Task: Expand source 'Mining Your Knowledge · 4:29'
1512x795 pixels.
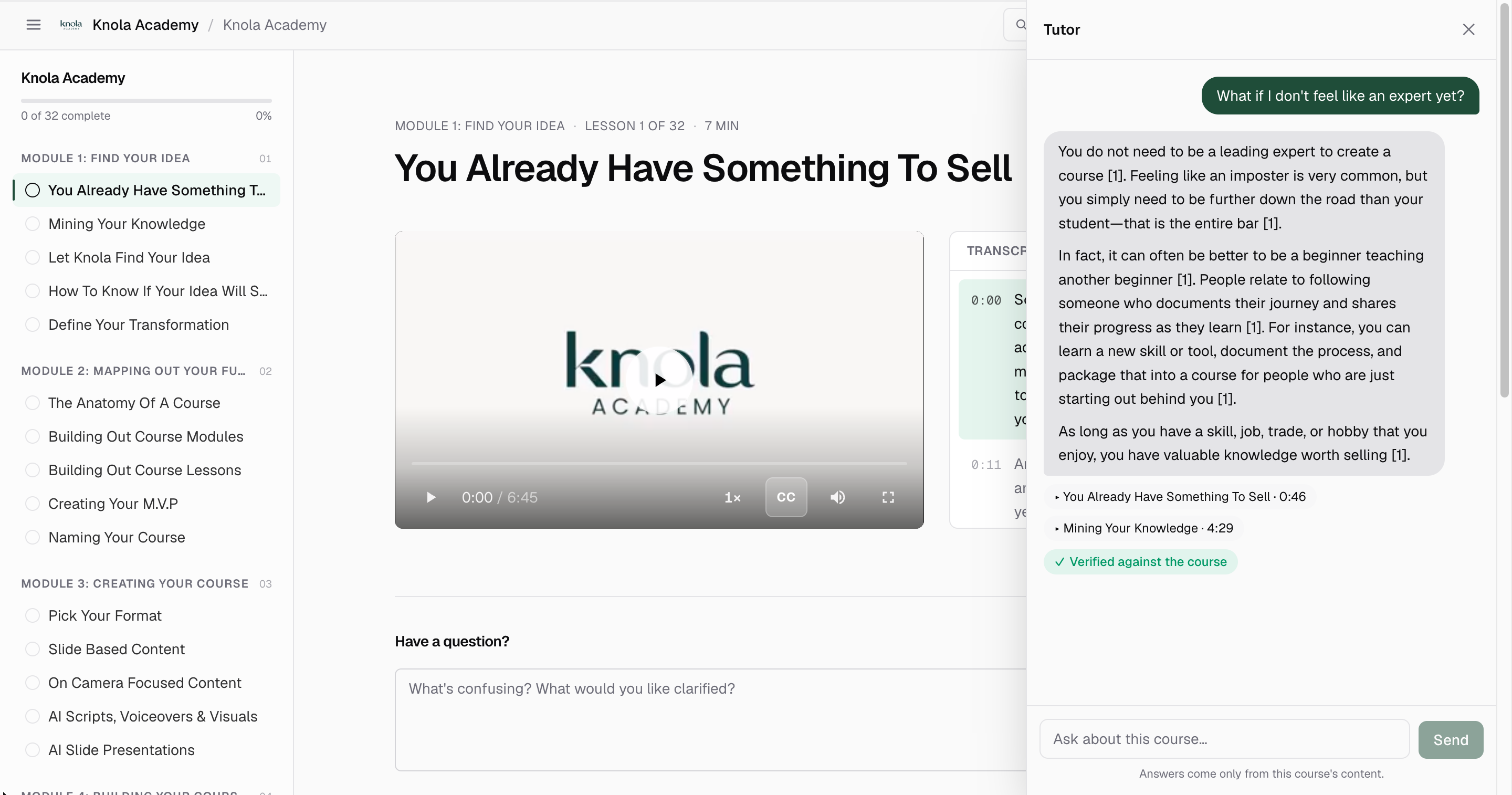Action: (1144, 528)
